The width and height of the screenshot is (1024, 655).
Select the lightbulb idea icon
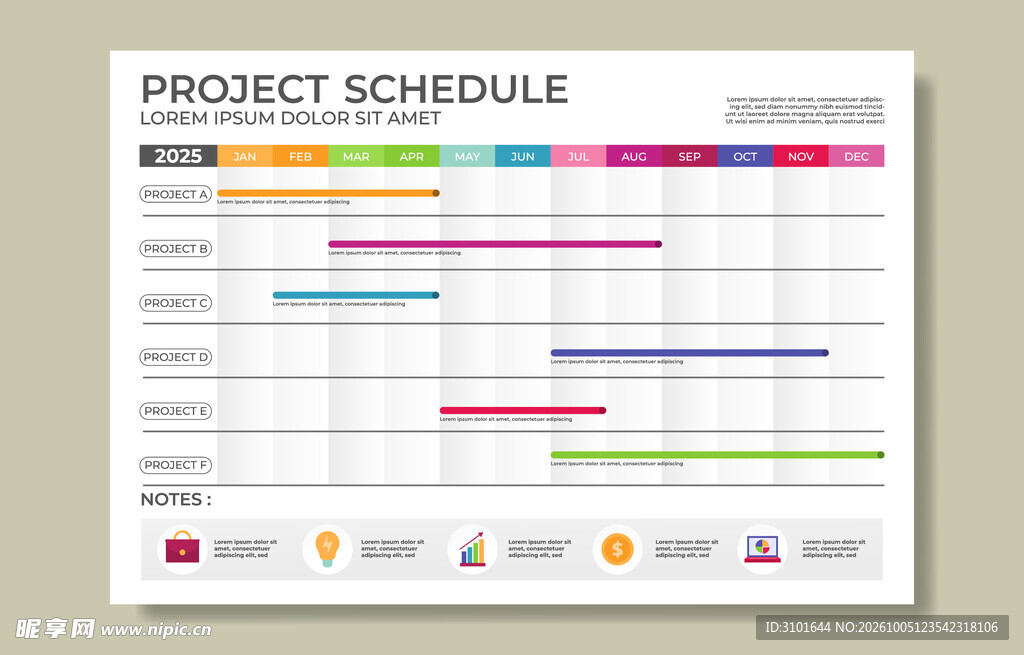click(327, 549)
